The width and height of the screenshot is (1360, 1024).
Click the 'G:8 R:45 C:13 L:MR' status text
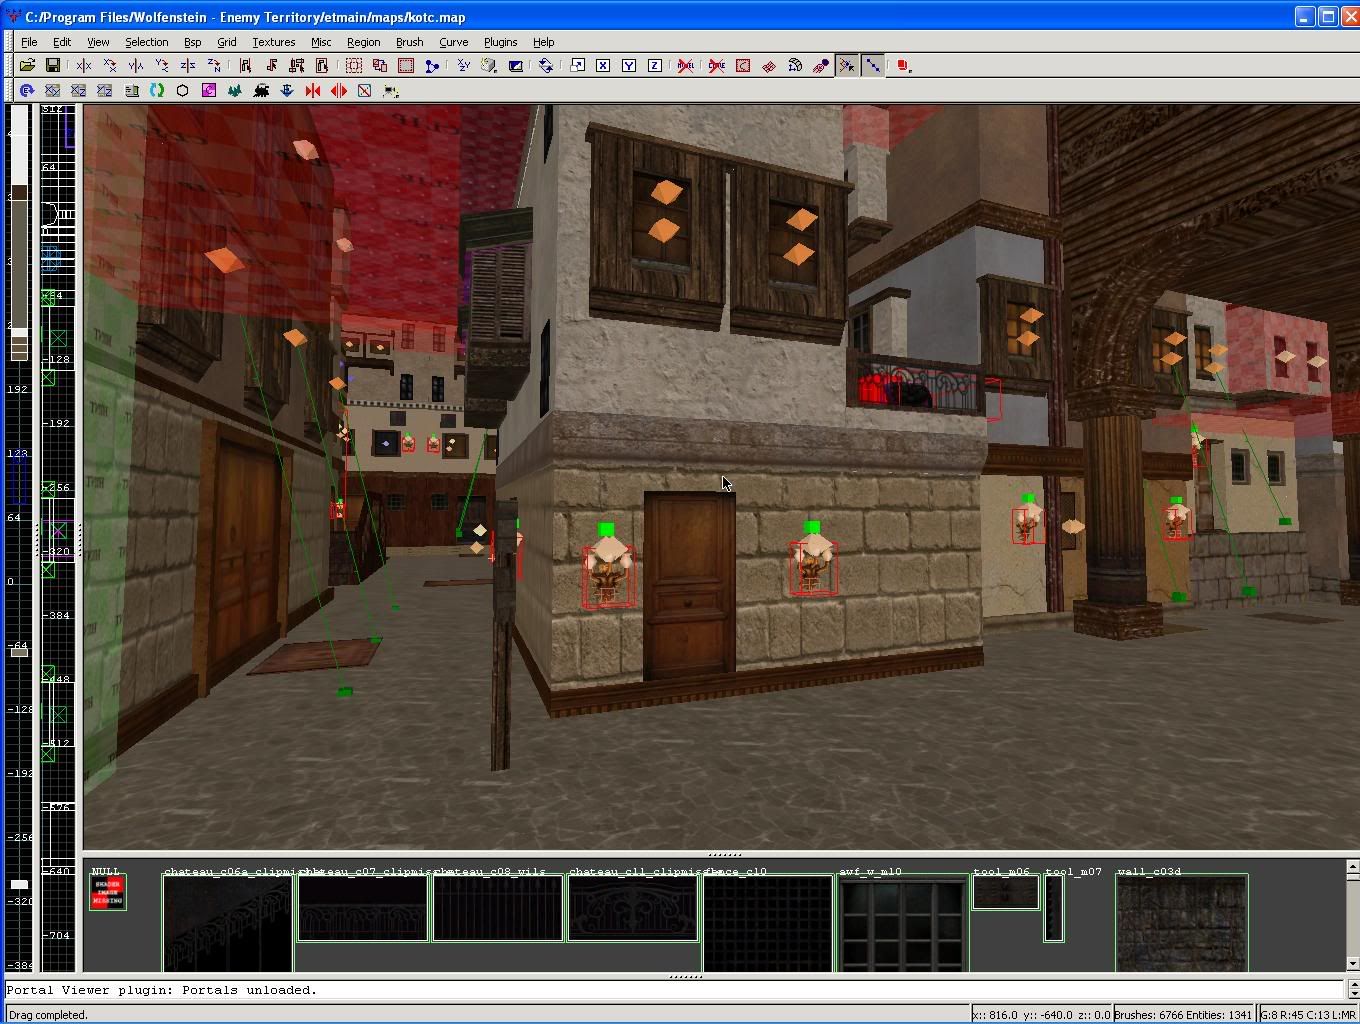pyautogui.click(x=1309, y=1015)
